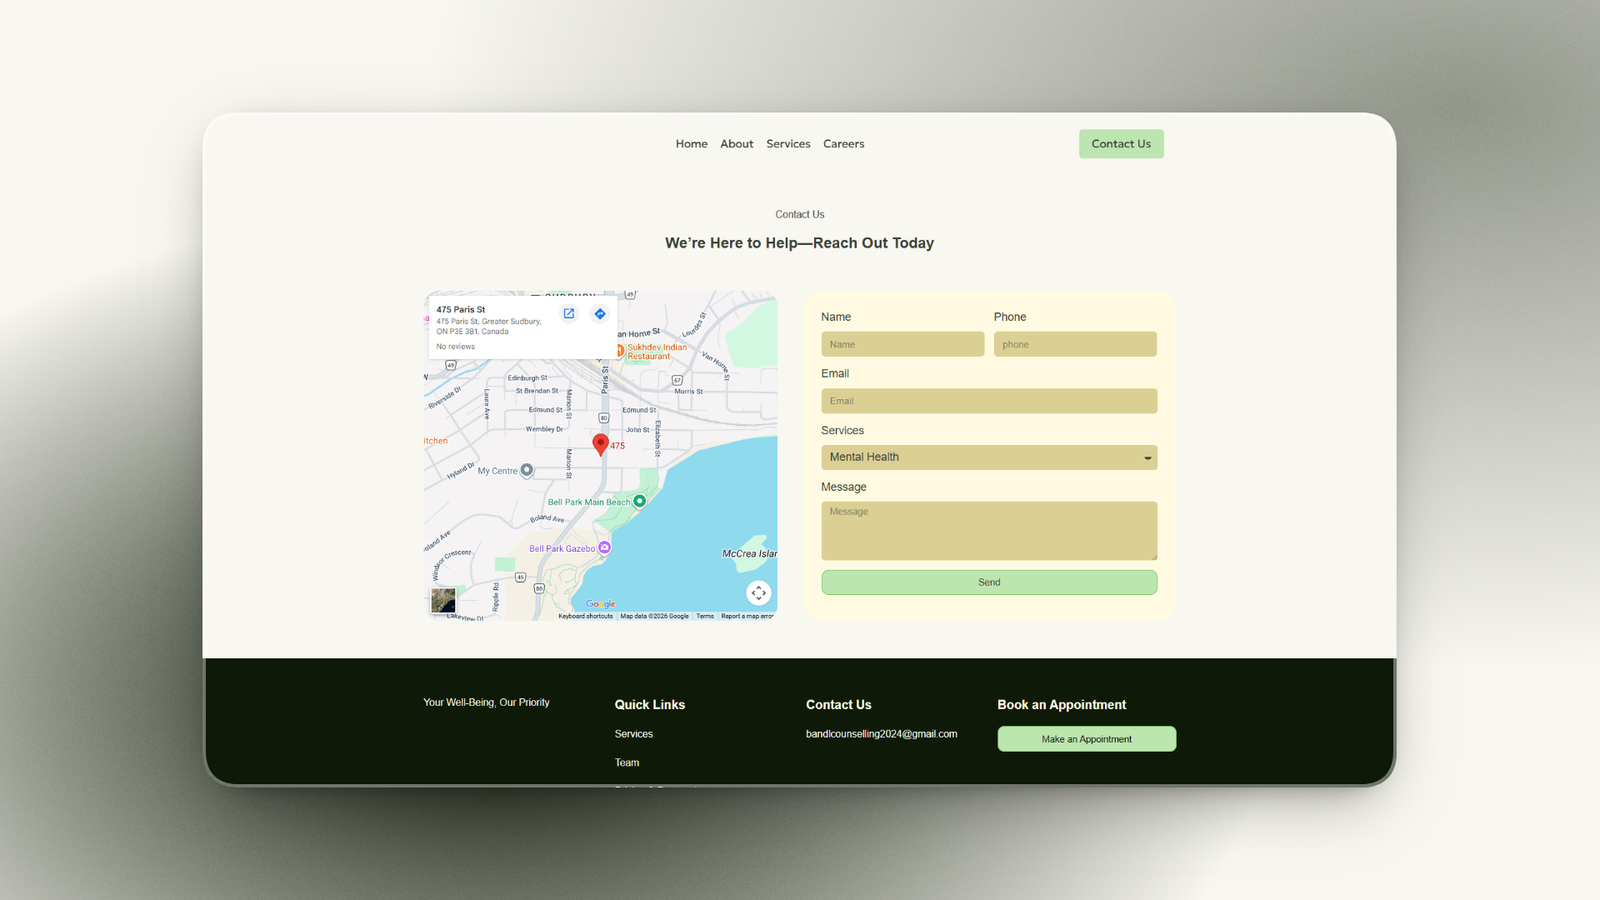1600x900 pixels.
Task: Click the Sukhdev Indian Restaurant marker
Action: coord(620,351)
